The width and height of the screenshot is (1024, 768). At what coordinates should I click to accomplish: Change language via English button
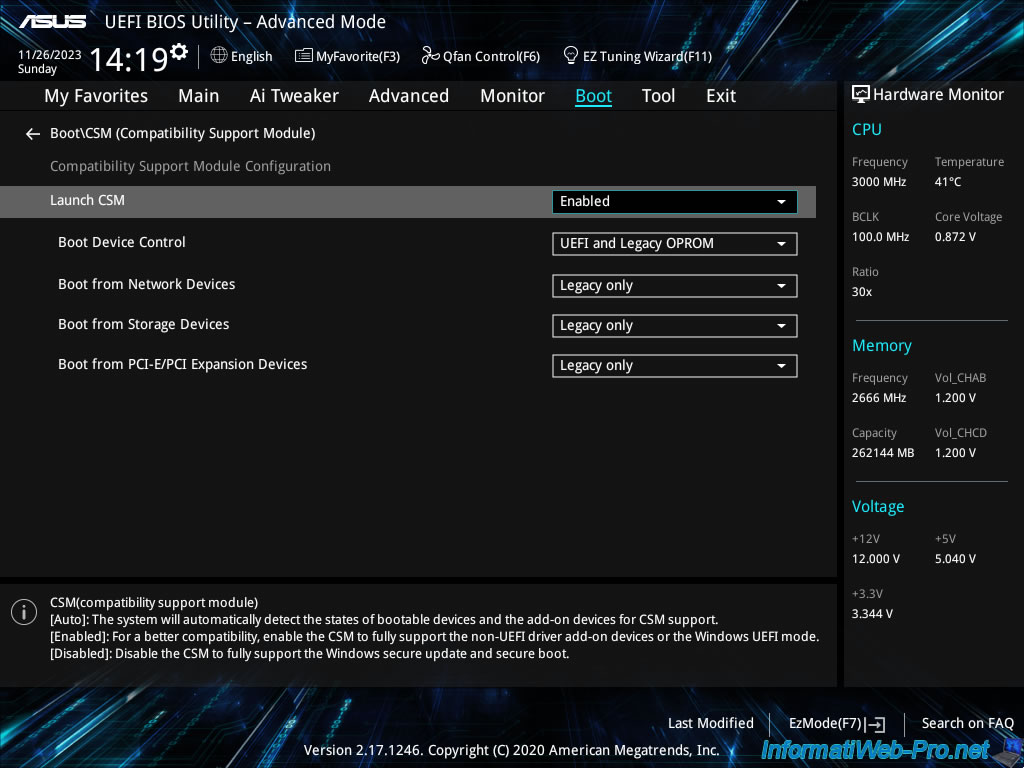point(251,56)
